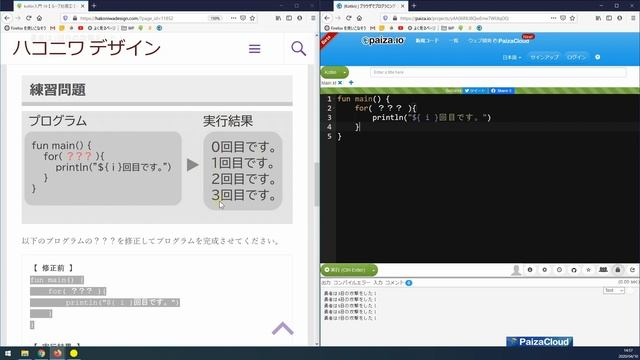
Task: Click the clock icon in paiza.io toolbar
Action: click(559, 270)
